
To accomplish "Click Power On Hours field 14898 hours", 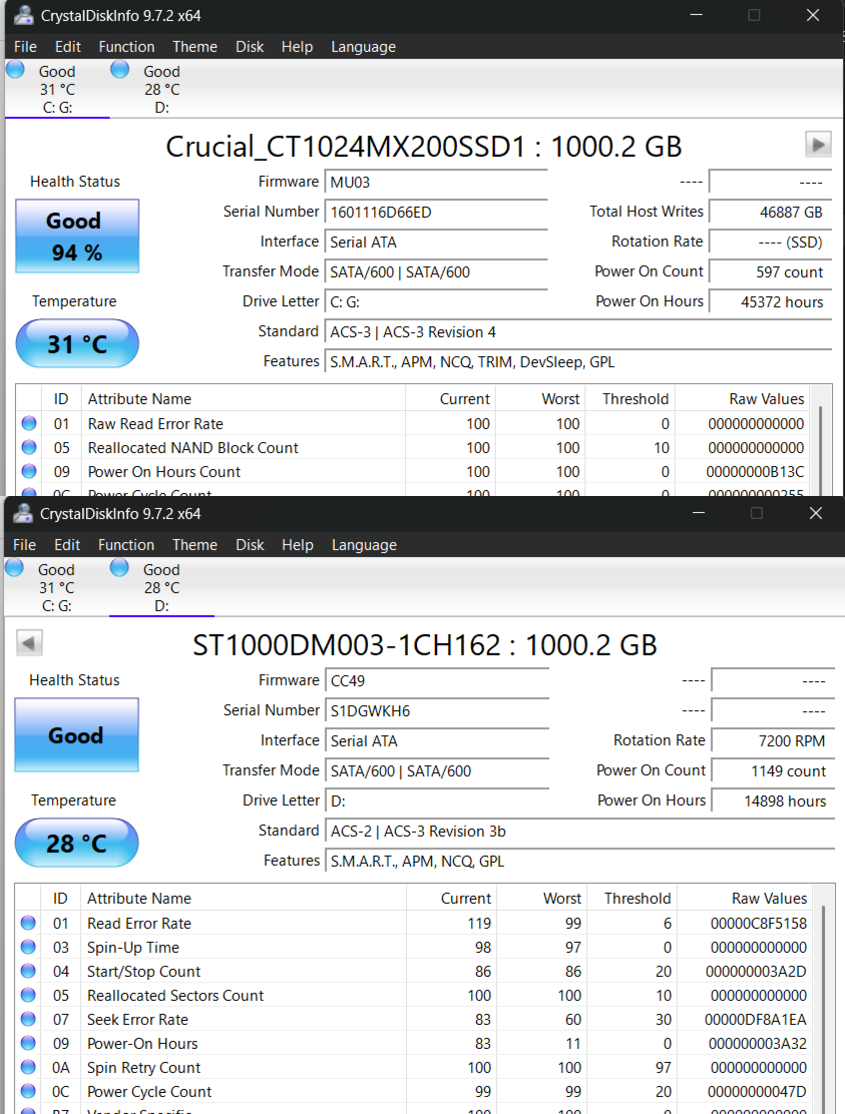I will tap(773, 801).
